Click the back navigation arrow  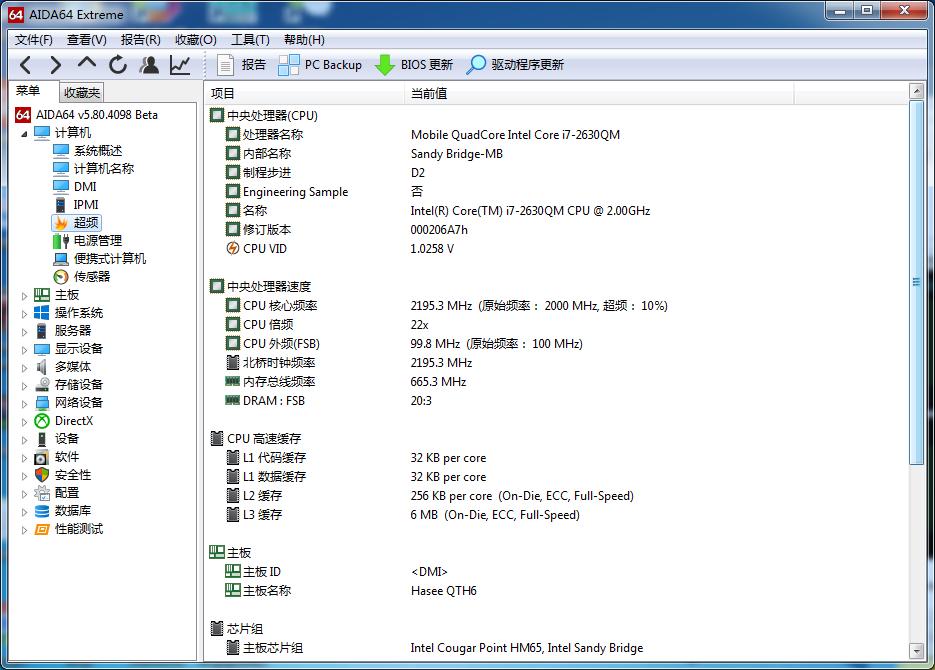click(x=26, y=65)
